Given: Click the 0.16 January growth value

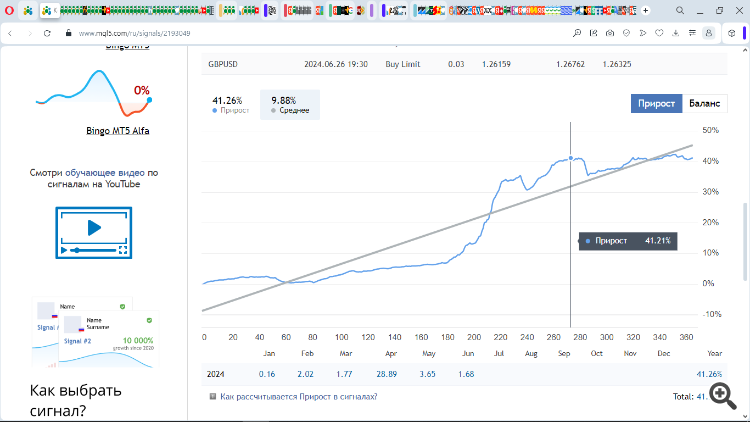Looking at the screenshot, I should coord(267,374).
